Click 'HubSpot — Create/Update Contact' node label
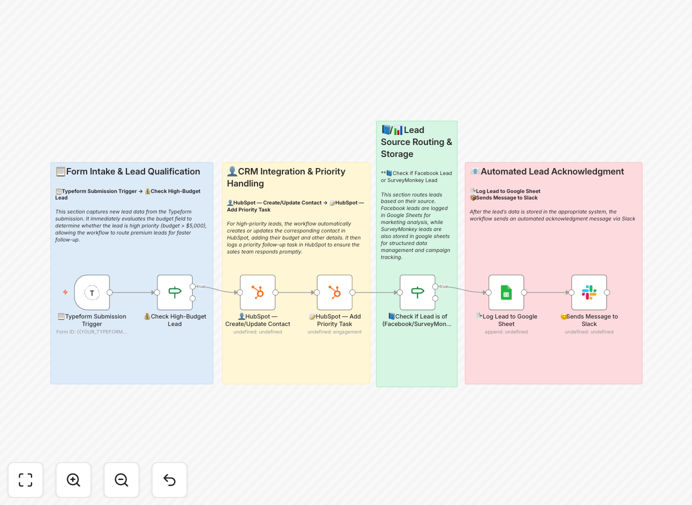The width and height of the screenshot is (692, 505). tap(258, 320)
